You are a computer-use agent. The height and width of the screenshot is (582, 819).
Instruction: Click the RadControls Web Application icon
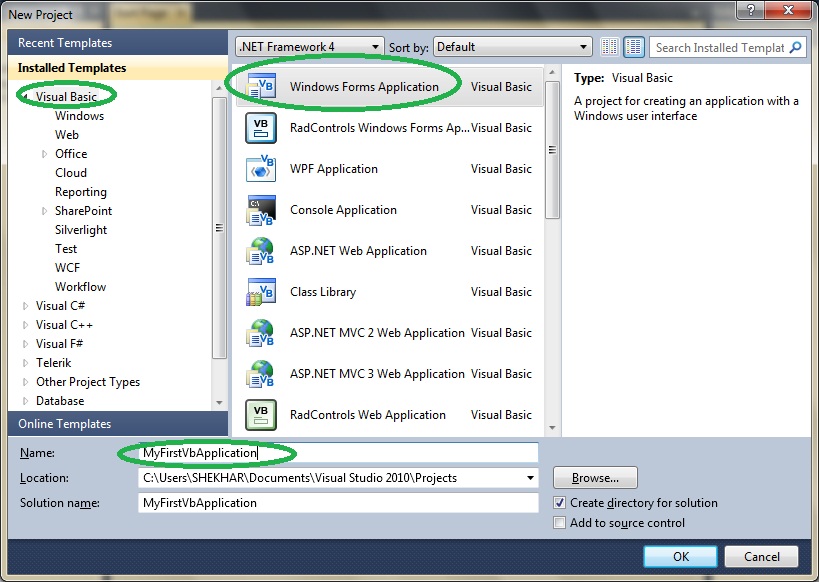pyautogui.click(x=261, y=415)
